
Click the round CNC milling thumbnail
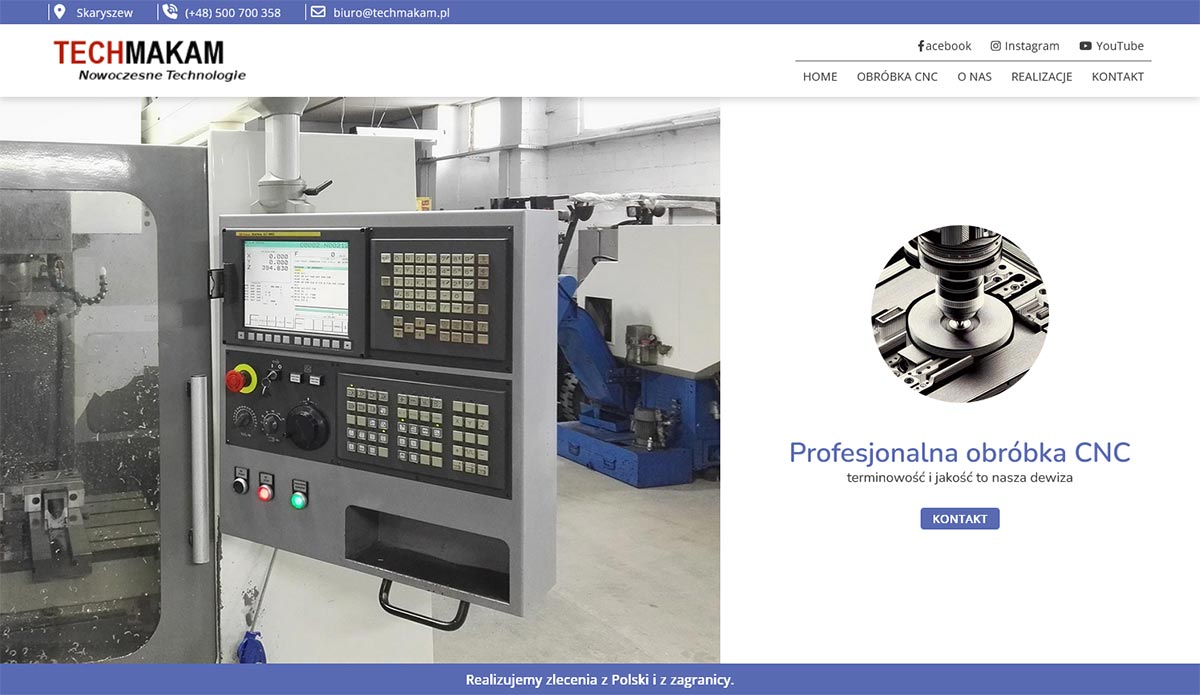click(x=960, y=314)
